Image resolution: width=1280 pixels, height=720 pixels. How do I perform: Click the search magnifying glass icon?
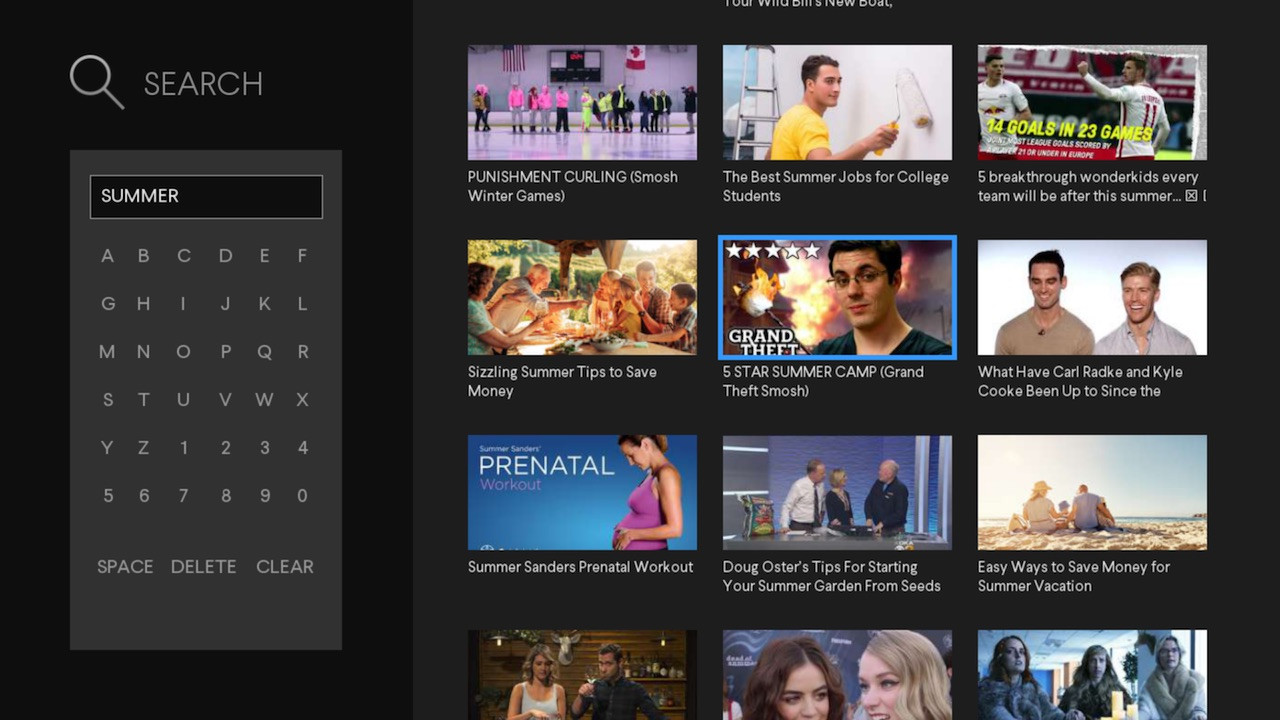[97, 82]
